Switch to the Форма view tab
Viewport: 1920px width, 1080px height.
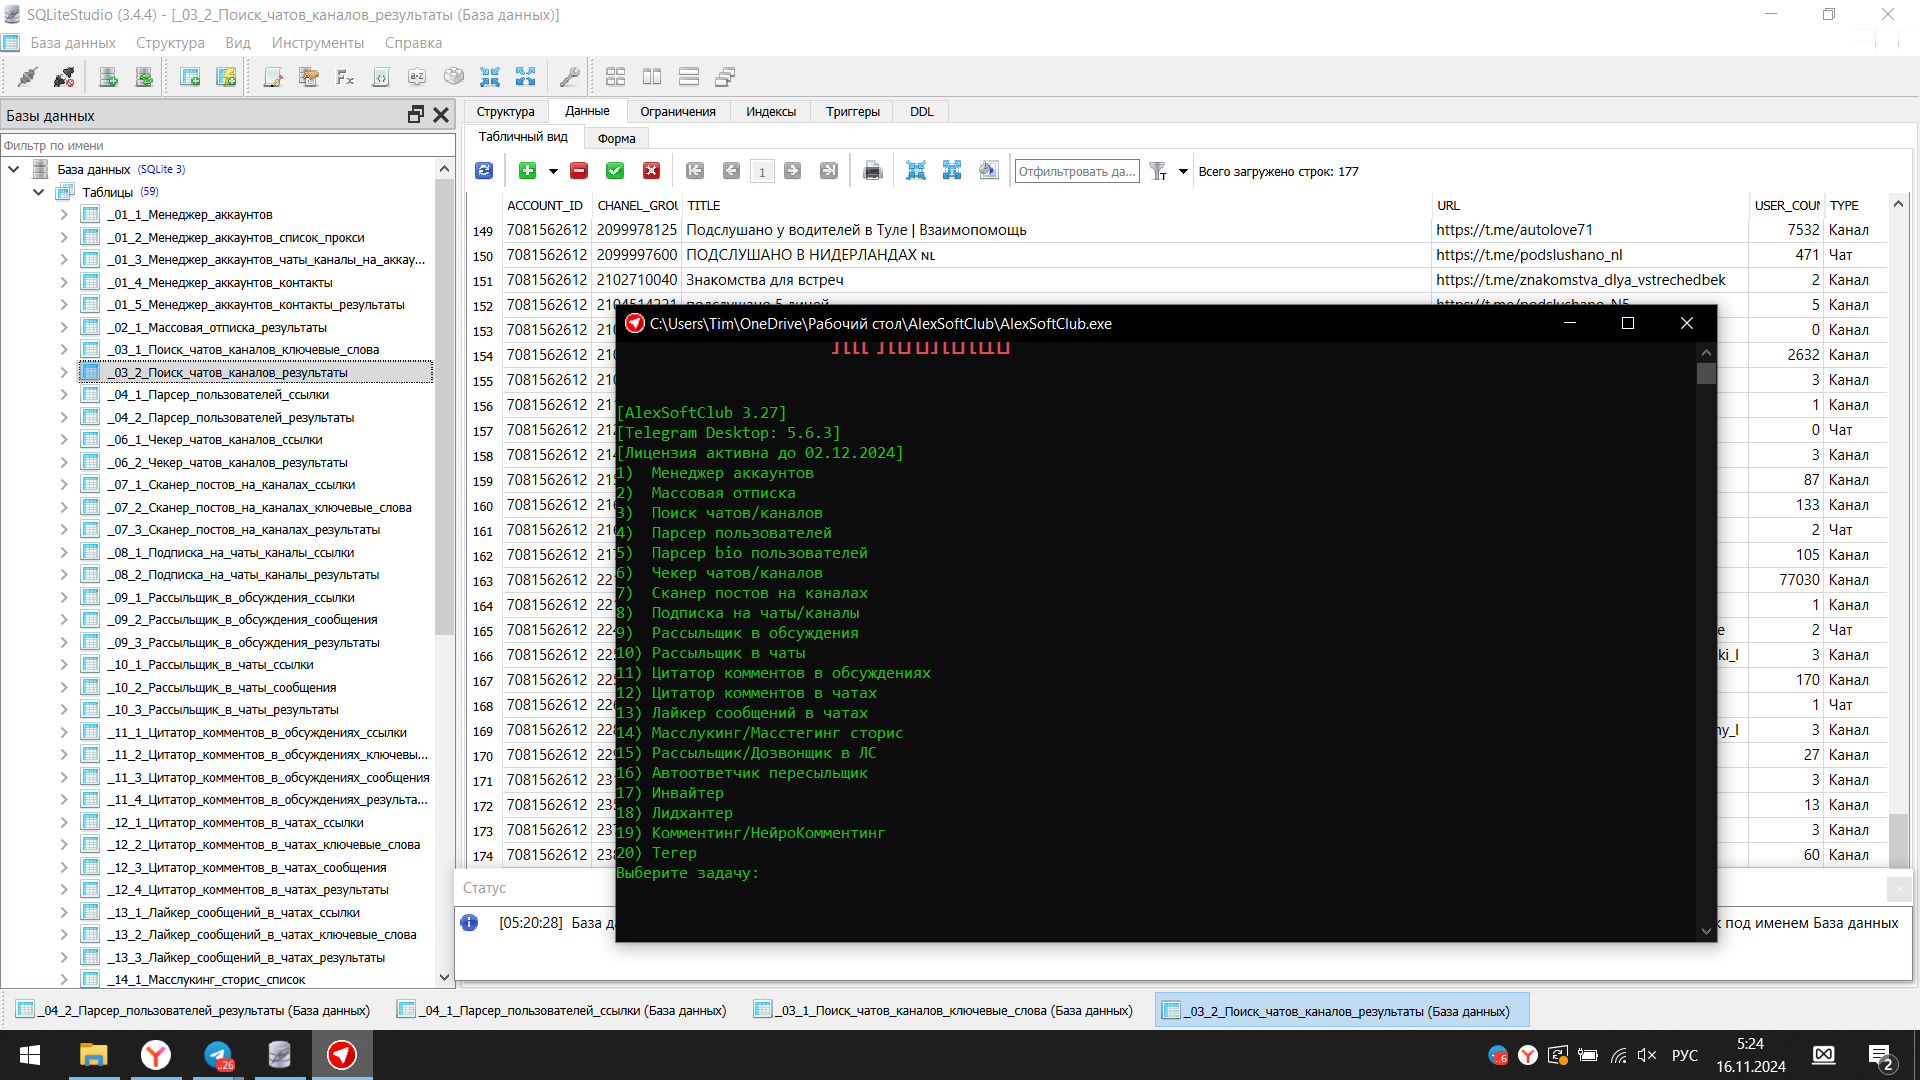(x=616, y=138)
